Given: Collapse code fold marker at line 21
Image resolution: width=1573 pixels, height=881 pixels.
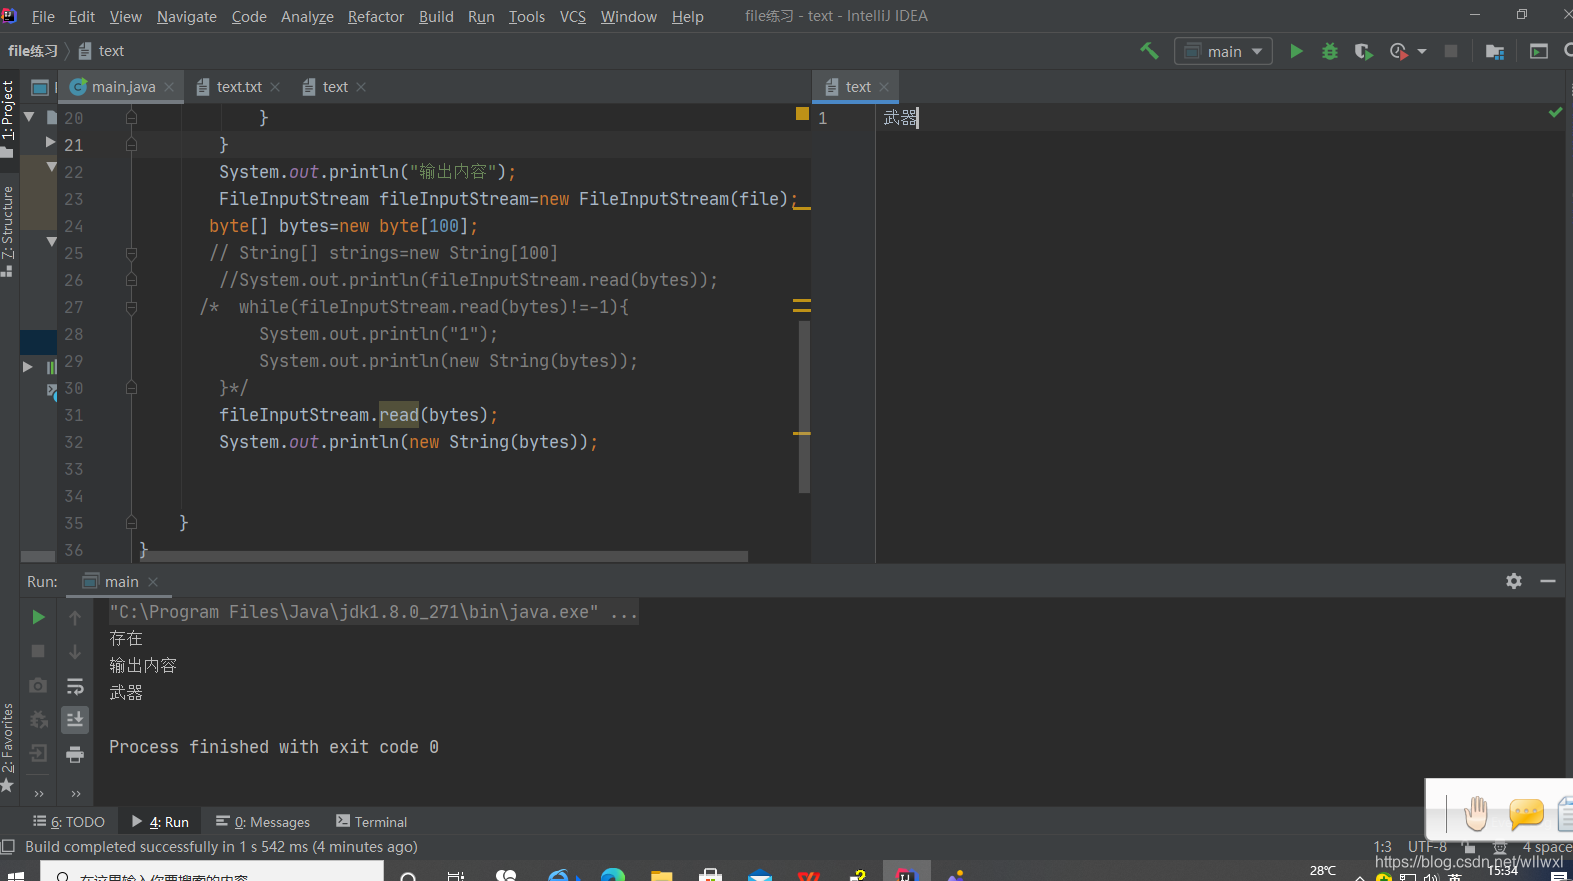Looking at the screenshot, I should [131, 145].
